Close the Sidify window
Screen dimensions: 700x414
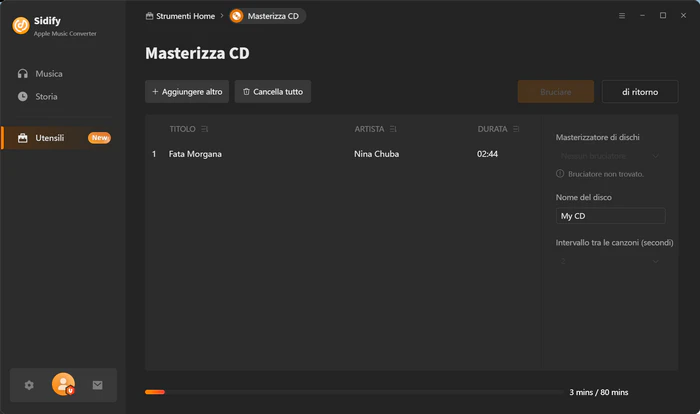coord(683,16)
